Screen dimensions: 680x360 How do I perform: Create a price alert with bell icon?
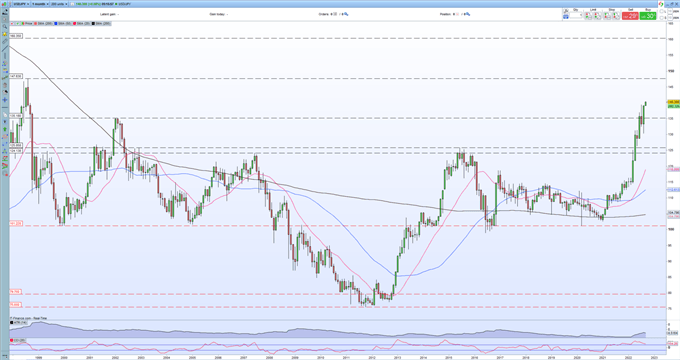pyautogui.click(x=5, y=34)
